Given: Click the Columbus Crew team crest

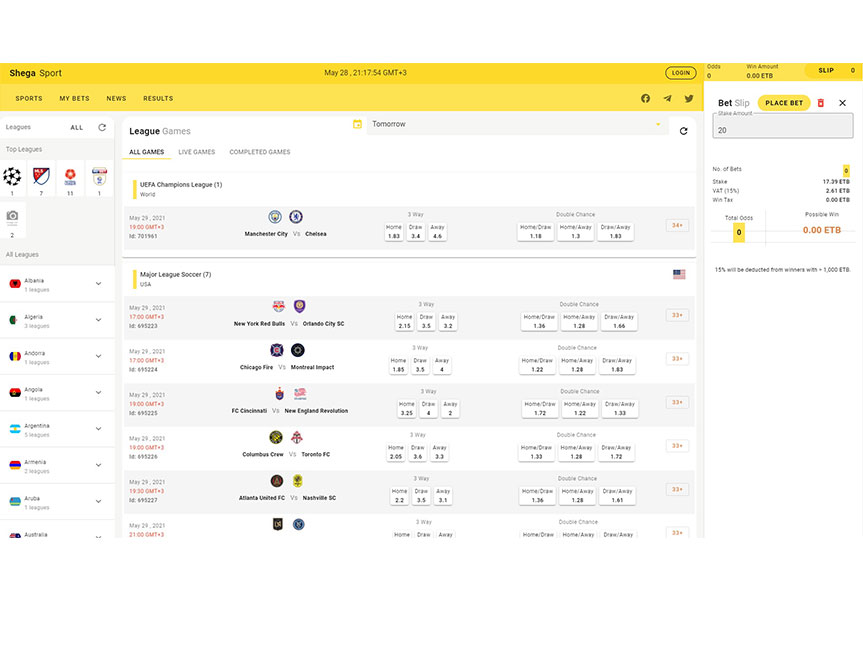Looking at the screenshot, I should coord(276,437).
